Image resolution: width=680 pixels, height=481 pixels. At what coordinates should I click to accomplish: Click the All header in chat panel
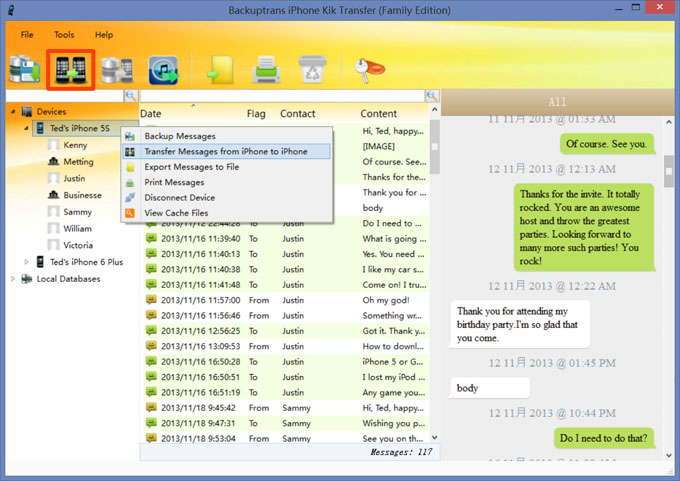tap(557, 102)
